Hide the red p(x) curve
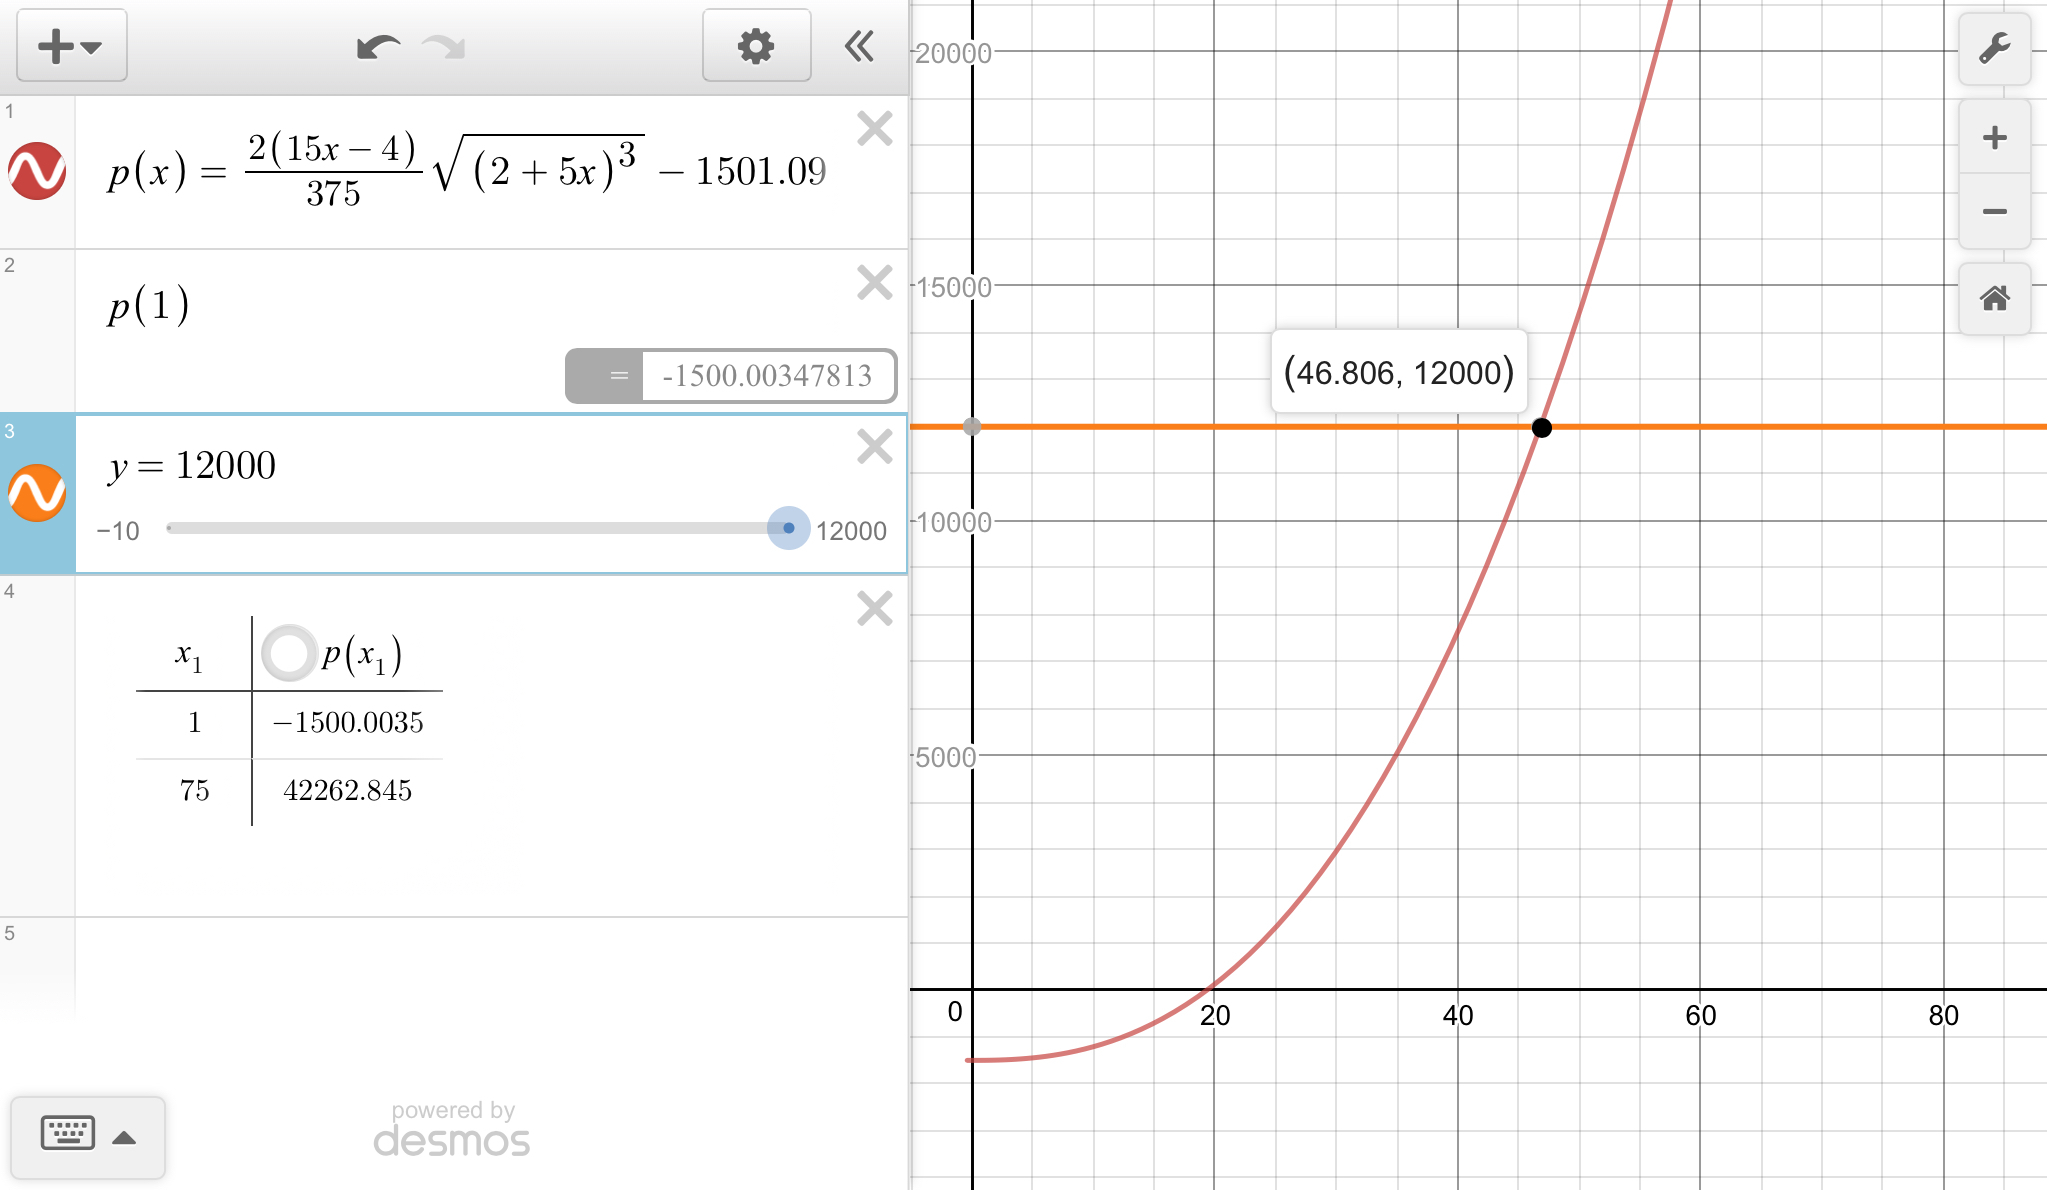2048x1190 pixels. tap(37, 171)
